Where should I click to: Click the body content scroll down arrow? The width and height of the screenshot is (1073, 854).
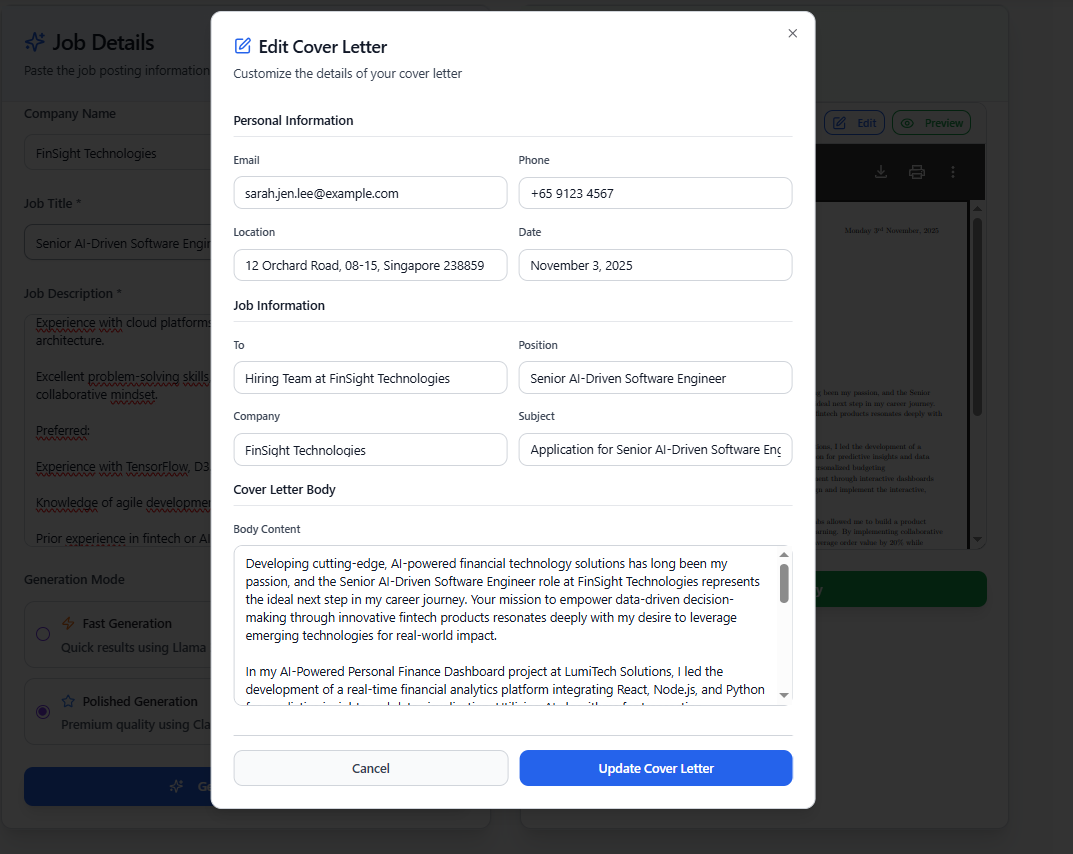tap(784, 695)
